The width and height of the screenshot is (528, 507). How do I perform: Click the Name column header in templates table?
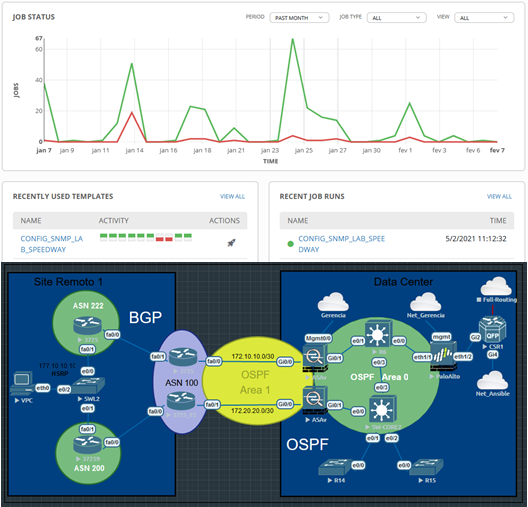click(31, 221)
